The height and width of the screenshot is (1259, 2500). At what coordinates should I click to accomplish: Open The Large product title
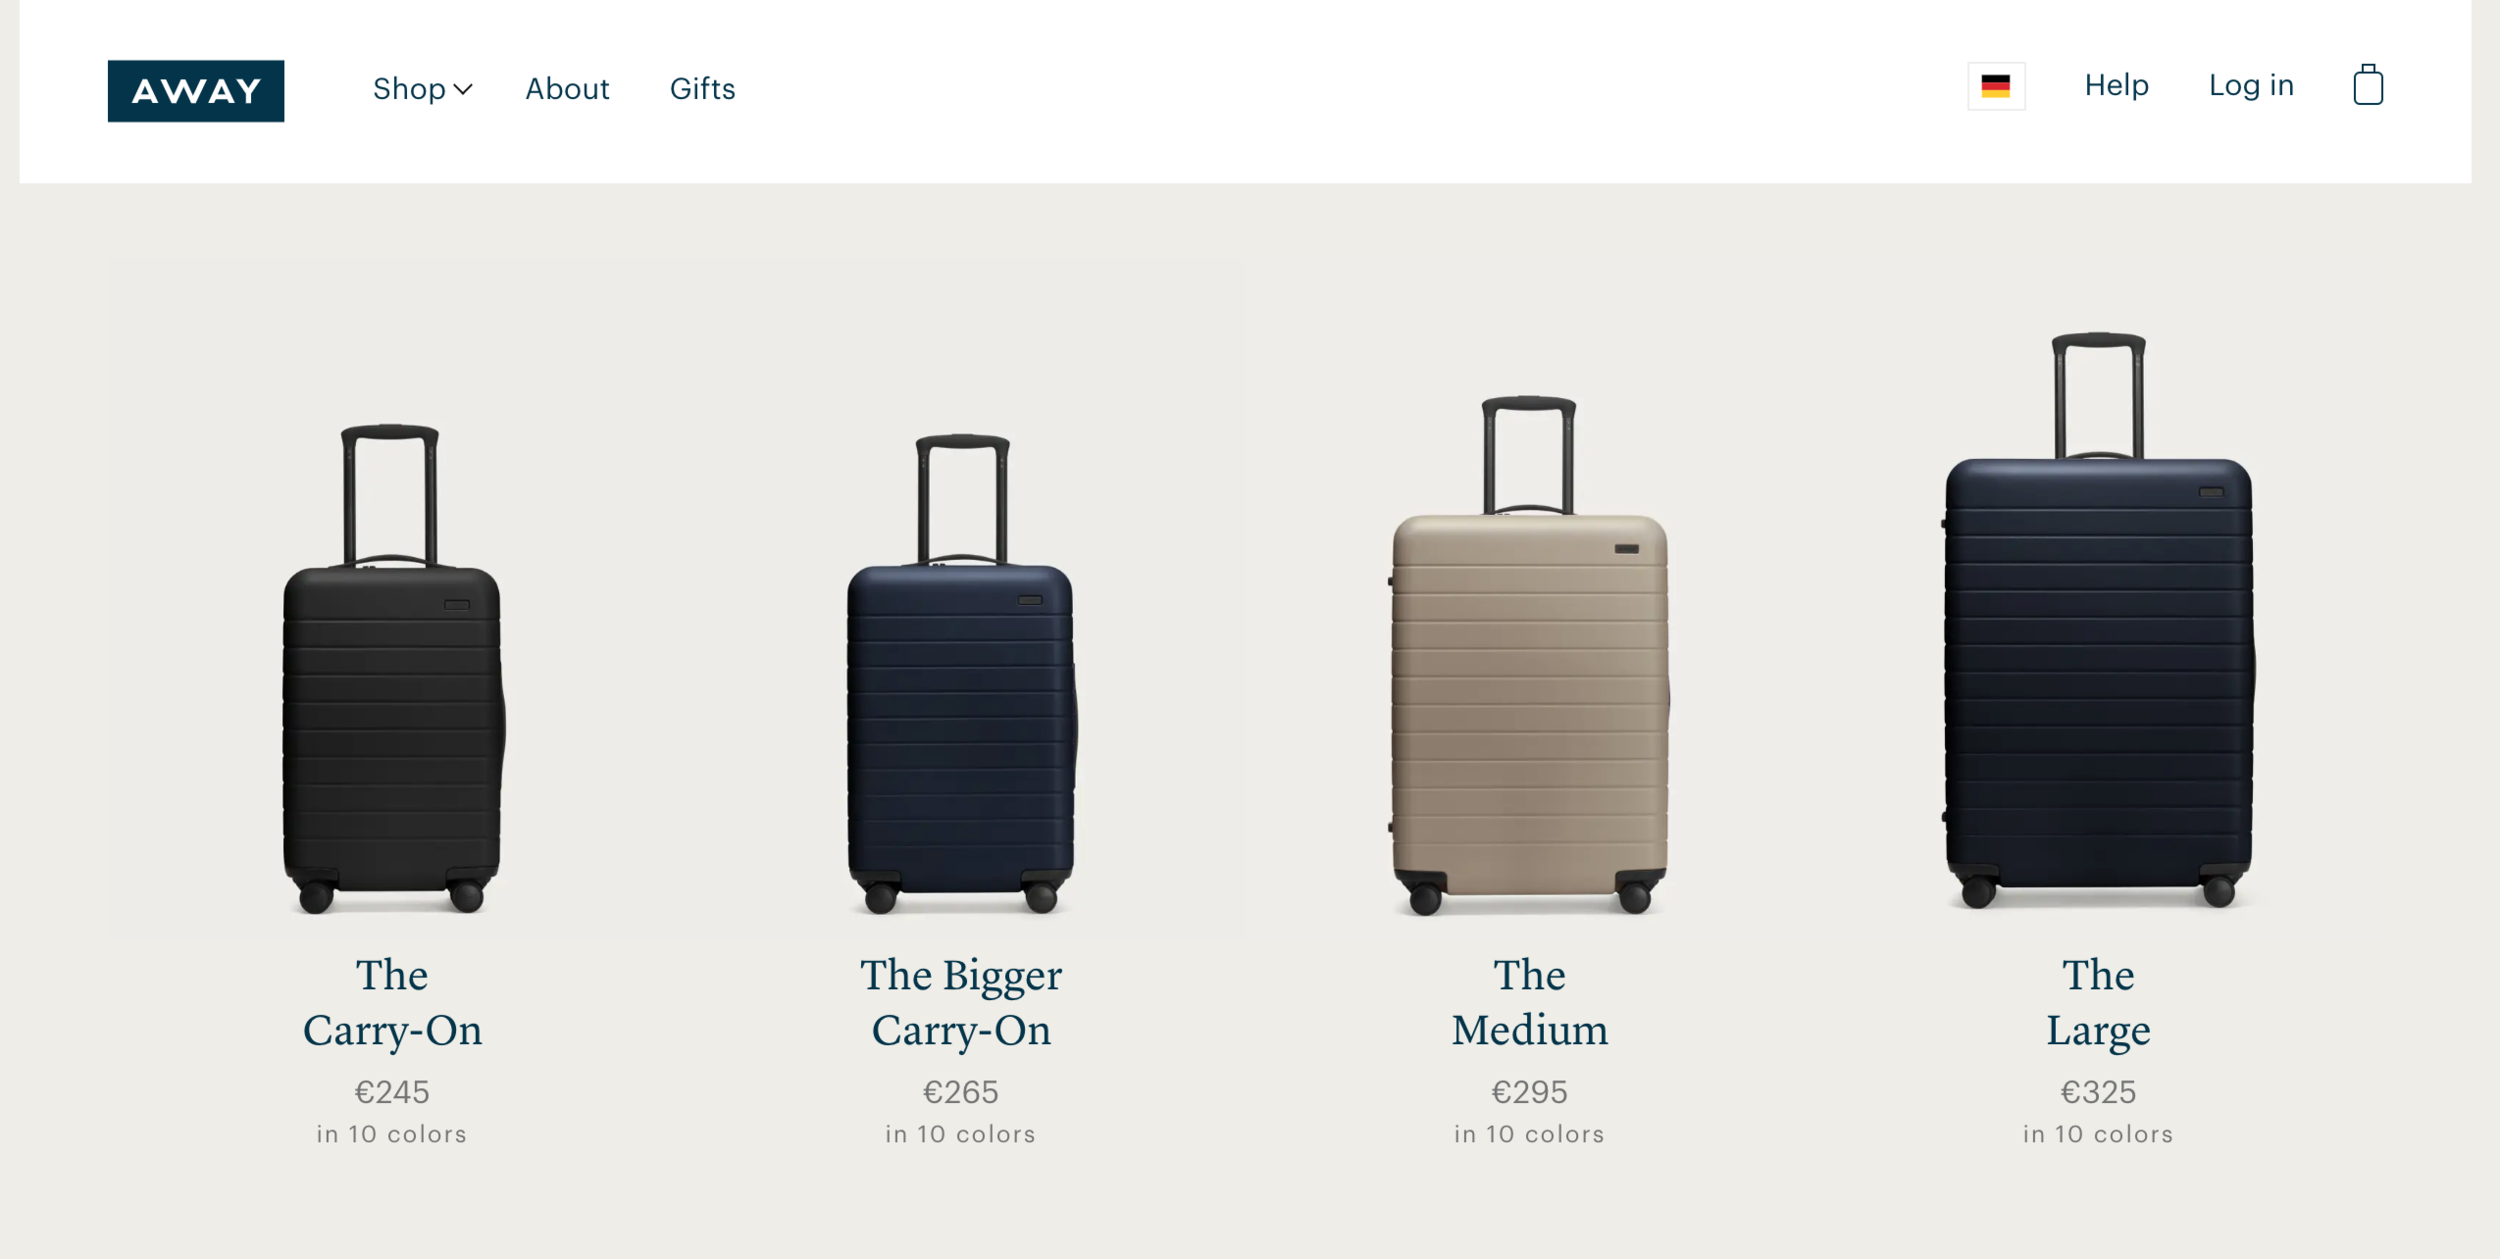click(x=2098, y=1002)
